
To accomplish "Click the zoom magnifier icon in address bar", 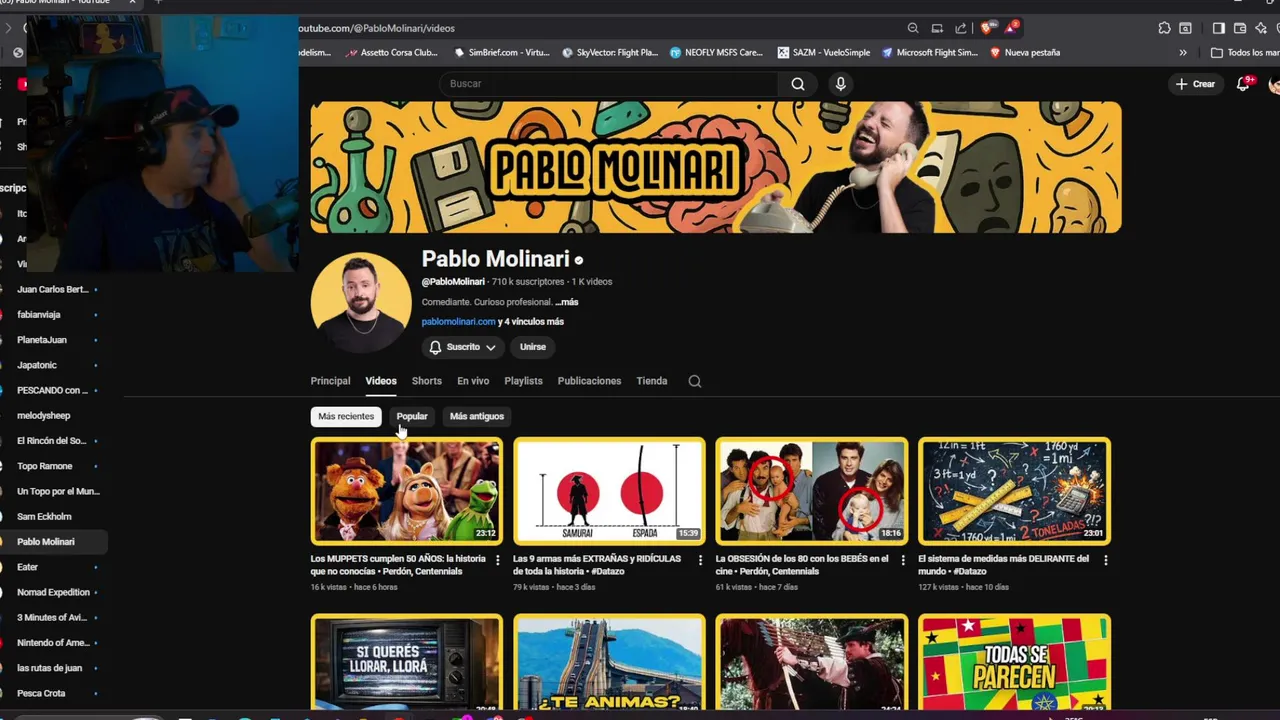I will (x=913, y=28).
